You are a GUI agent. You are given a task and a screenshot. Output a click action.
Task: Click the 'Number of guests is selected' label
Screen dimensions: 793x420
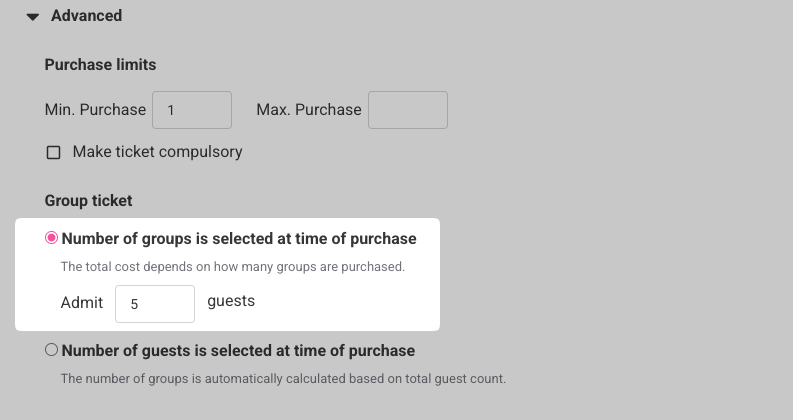pyautogui.click(x=238, y=350)
